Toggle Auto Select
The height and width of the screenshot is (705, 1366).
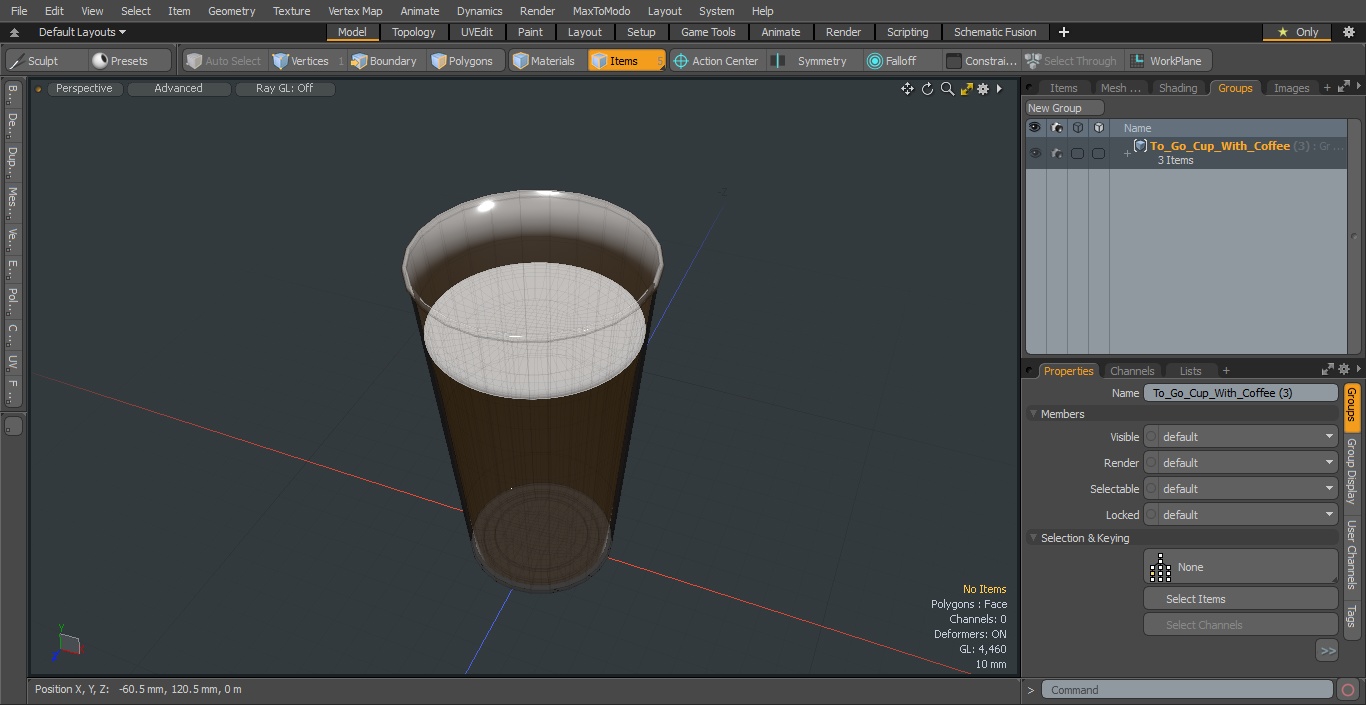(224, 61)
